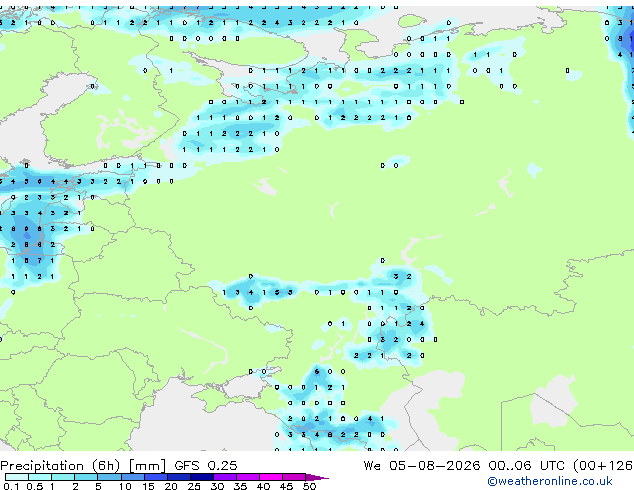Select the 10–15 mm legend color swatch
634x490 pixels.
132,477
